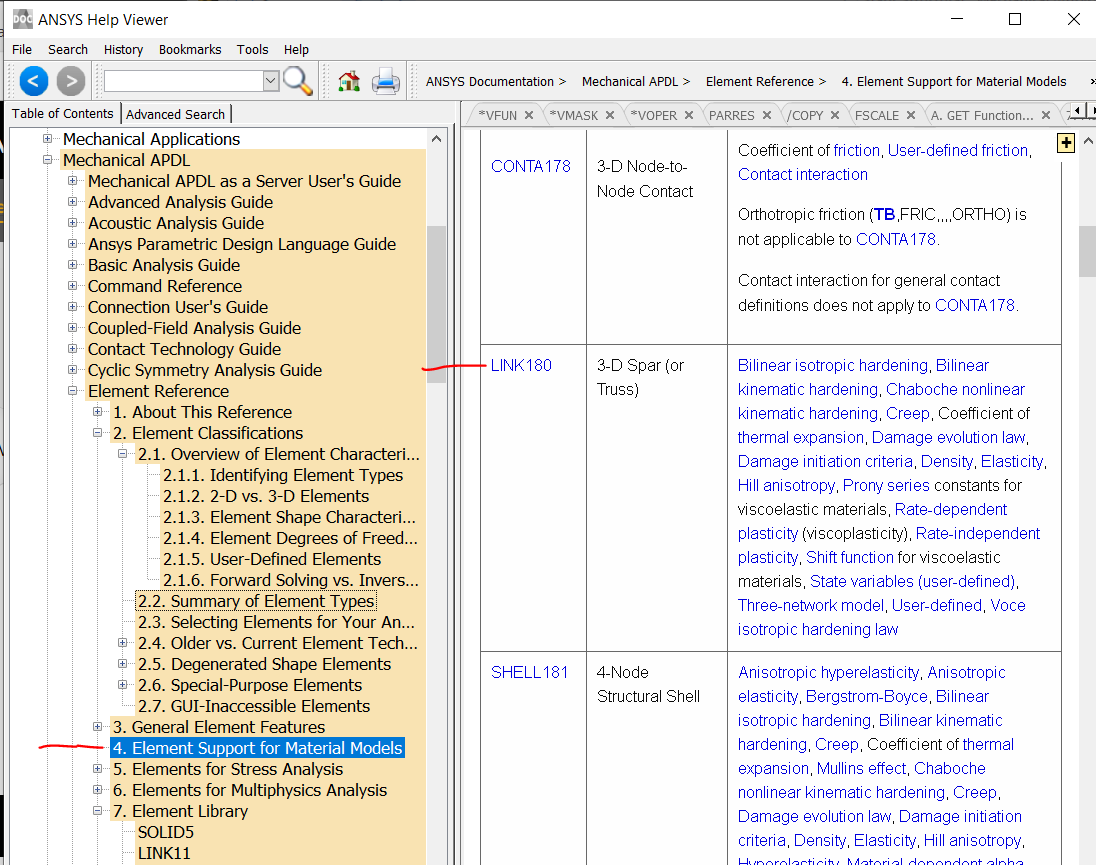Open the LINK180 element link
The image size is (1096, 865).
coord(521,365)
